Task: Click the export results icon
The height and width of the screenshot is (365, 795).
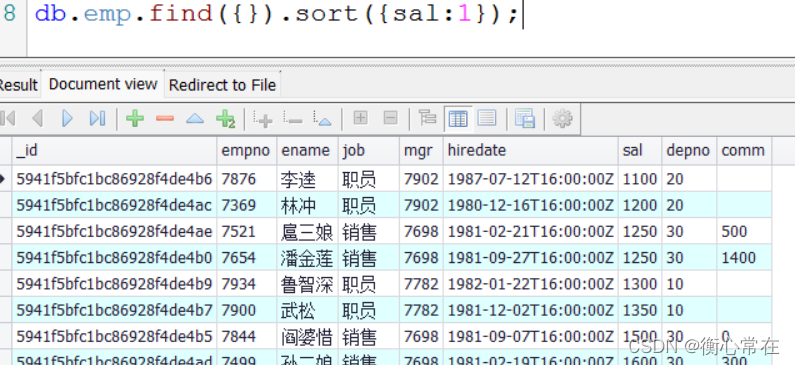Action: (525, 119)
